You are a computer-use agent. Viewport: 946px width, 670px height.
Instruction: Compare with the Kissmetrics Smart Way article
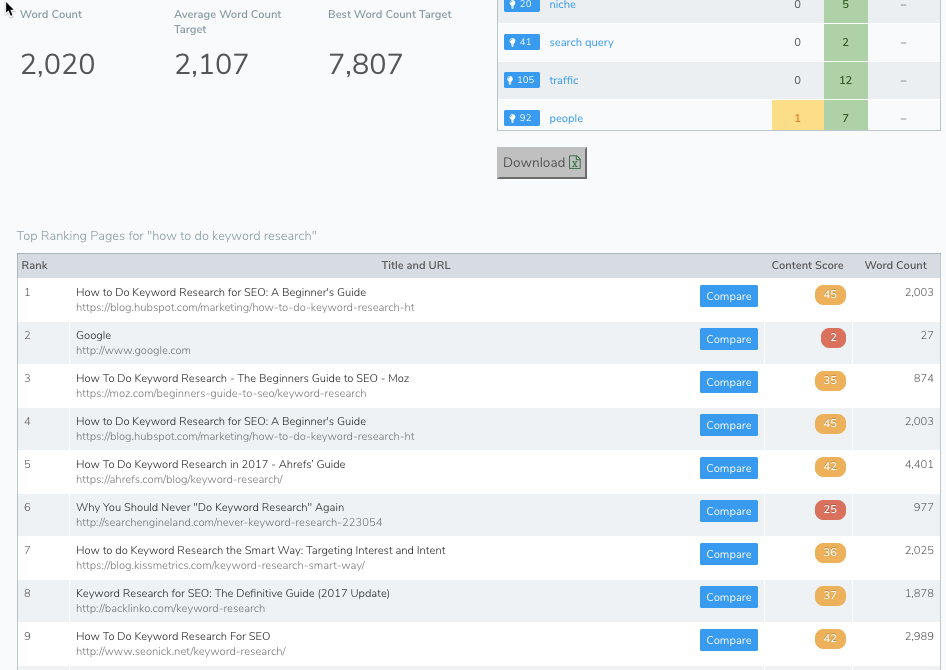(728, 554)
